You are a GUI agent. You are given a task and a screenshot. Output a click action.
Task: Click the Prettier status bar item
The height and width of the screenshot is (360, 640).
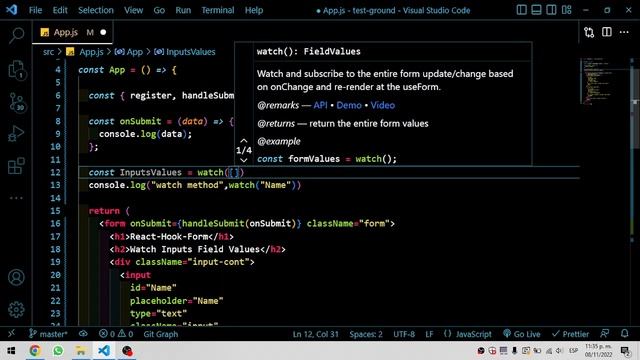[570, 334]
